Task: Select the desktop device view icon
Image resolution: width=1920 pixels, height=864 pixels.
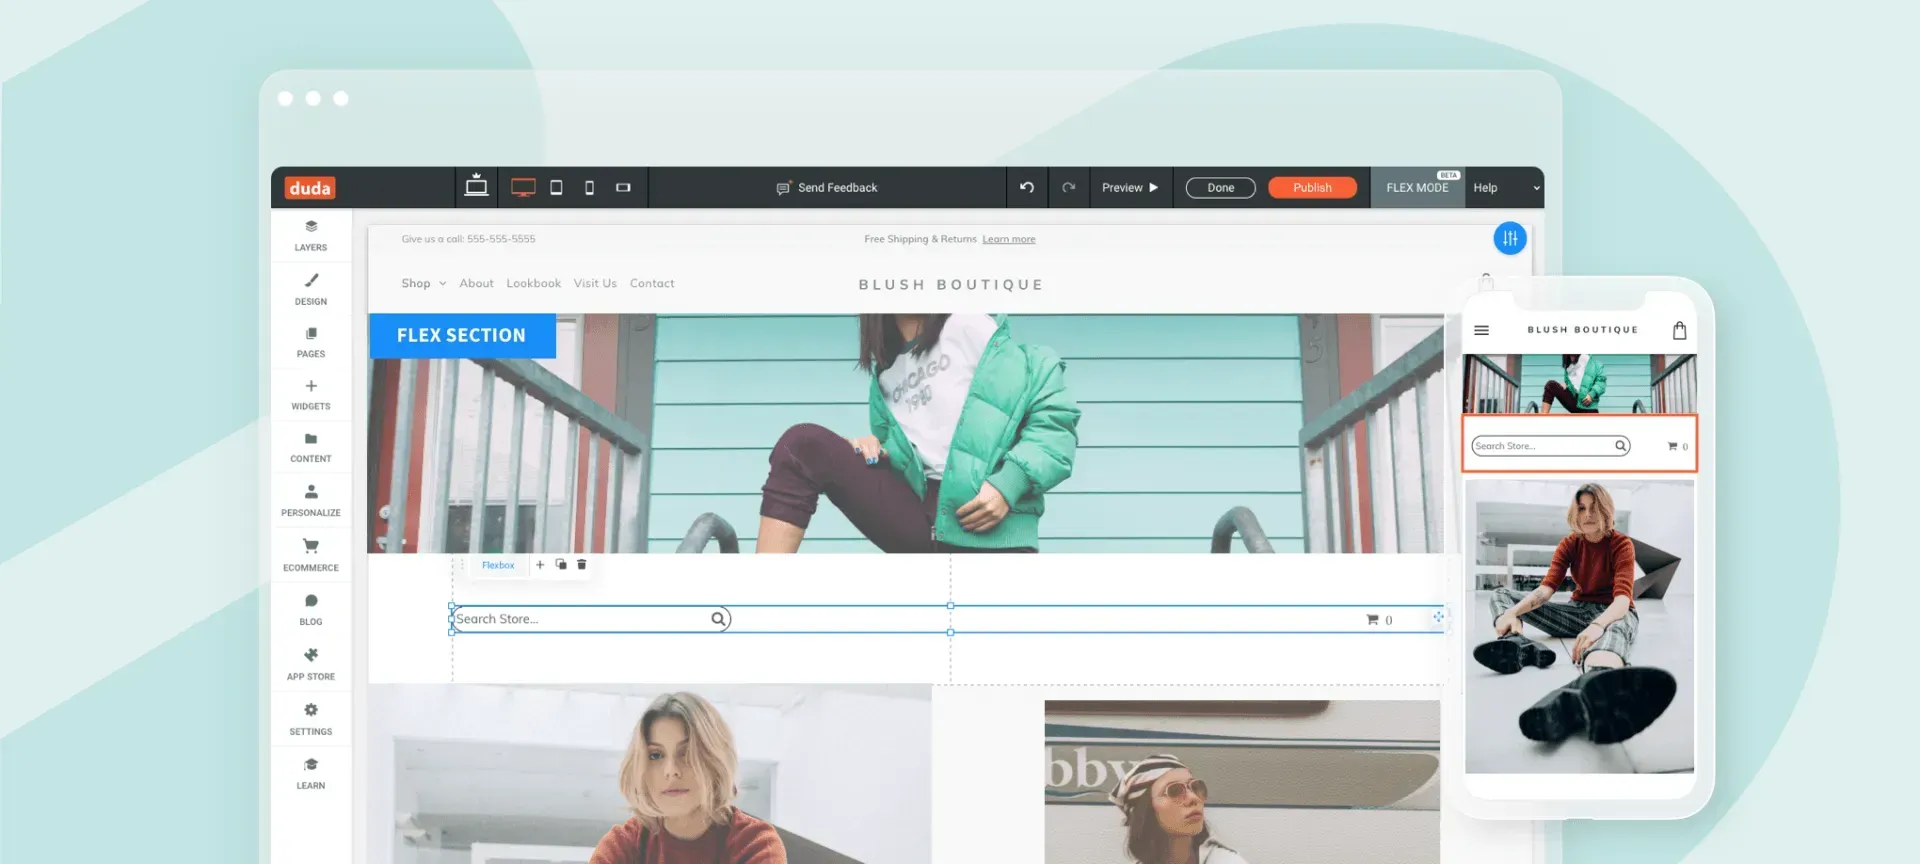Action: [x=523, y=187]
